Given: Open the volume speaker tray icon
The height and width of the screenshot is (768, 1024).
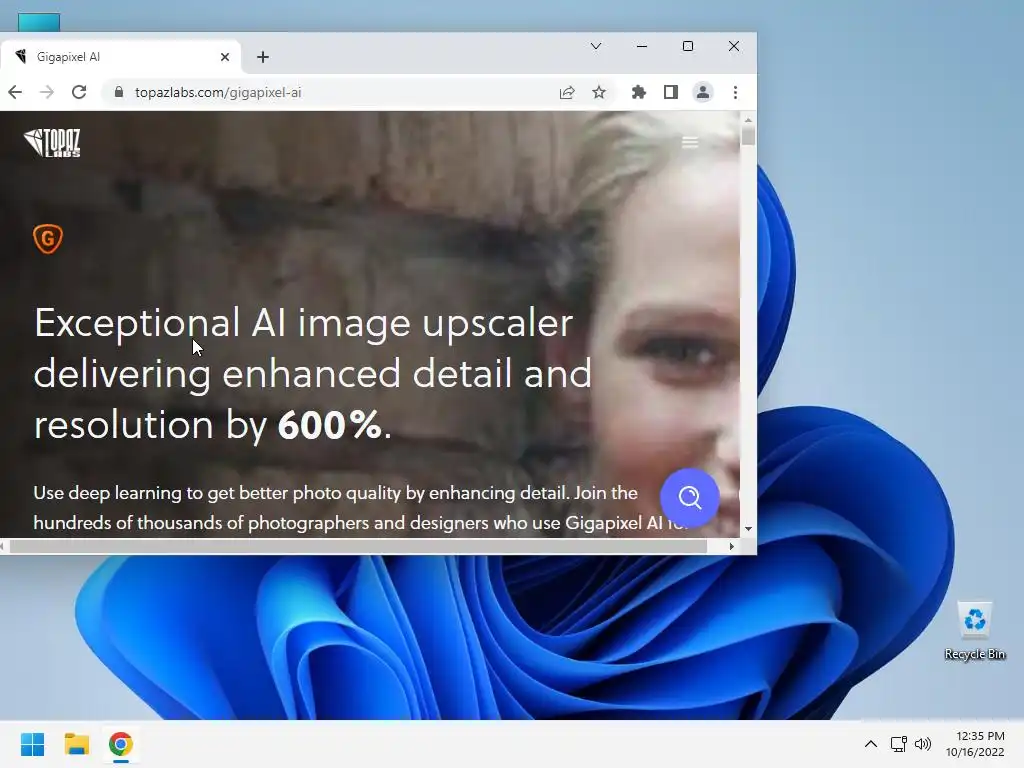Looking at the screenshot, I should [923, 744].
